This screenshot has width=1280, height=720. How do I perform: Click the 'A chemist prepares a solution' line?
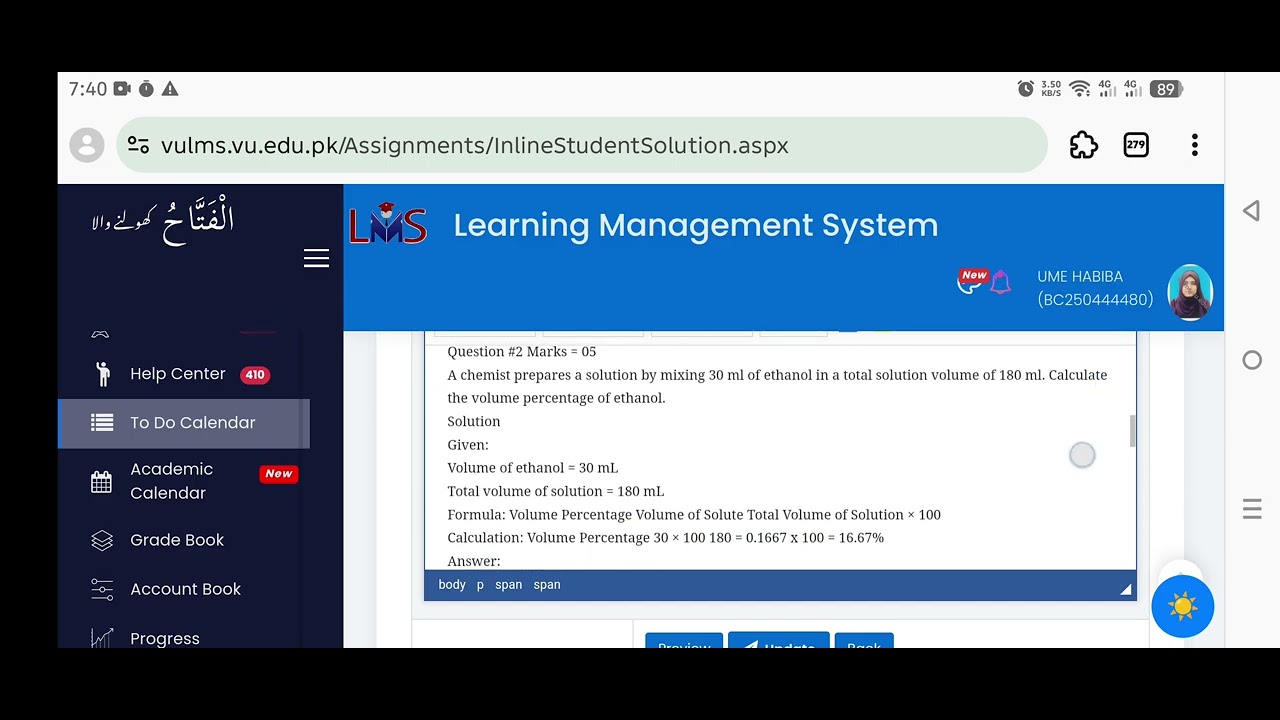[777, 386]
